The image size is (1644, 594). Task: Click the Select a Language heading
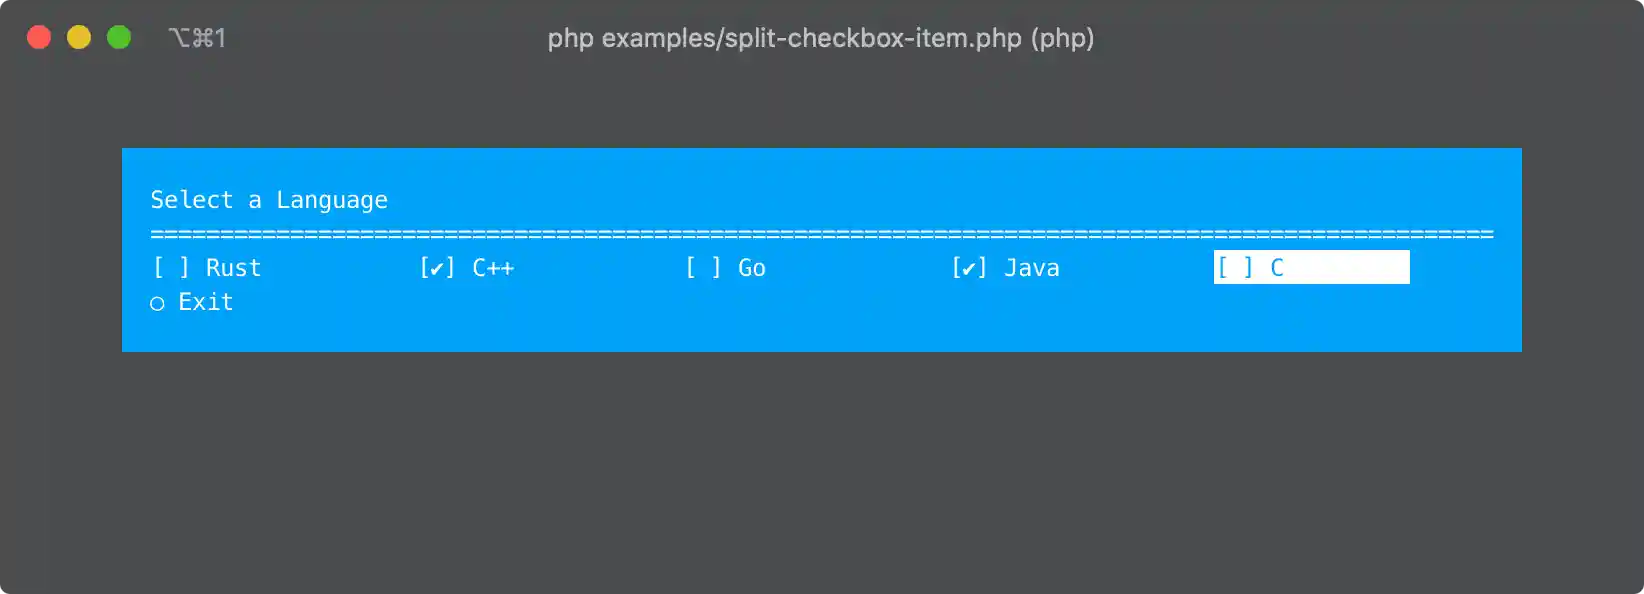pyautogui.click(x=269, y=199)
